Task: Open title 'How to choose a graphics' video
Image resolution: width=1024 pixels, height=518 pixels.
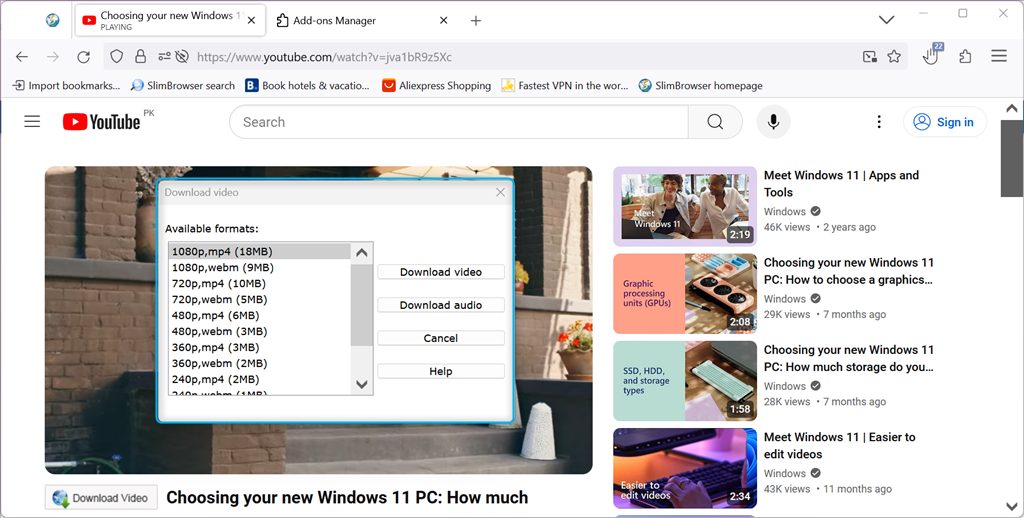Action: [x=848, y=271]
